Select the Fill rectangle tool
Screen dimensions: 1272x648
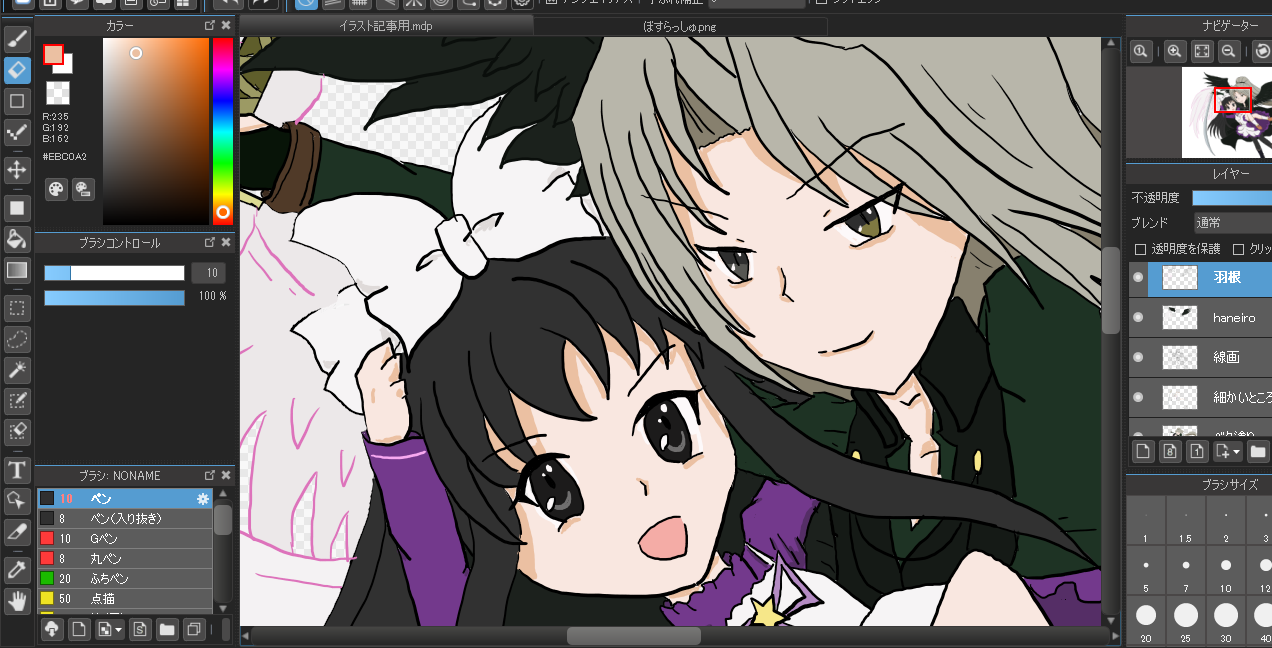[x=17, y=208]
